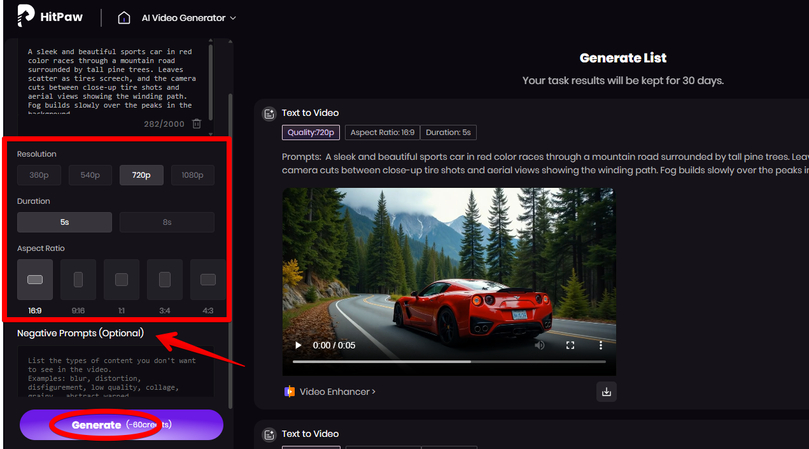
Task: Choose 8s duration
Action: point(167,222)
